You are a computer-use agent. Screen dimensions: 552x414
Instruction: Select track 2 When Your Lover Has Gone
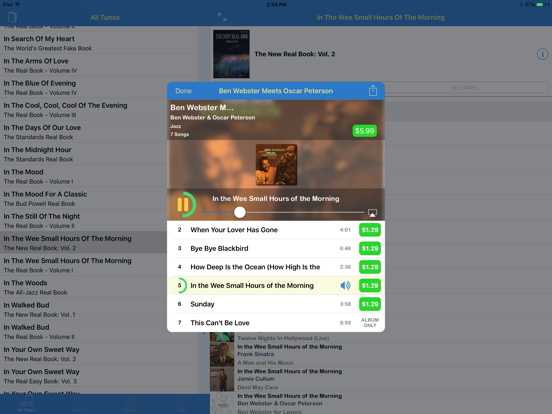[x=276, y=230]
